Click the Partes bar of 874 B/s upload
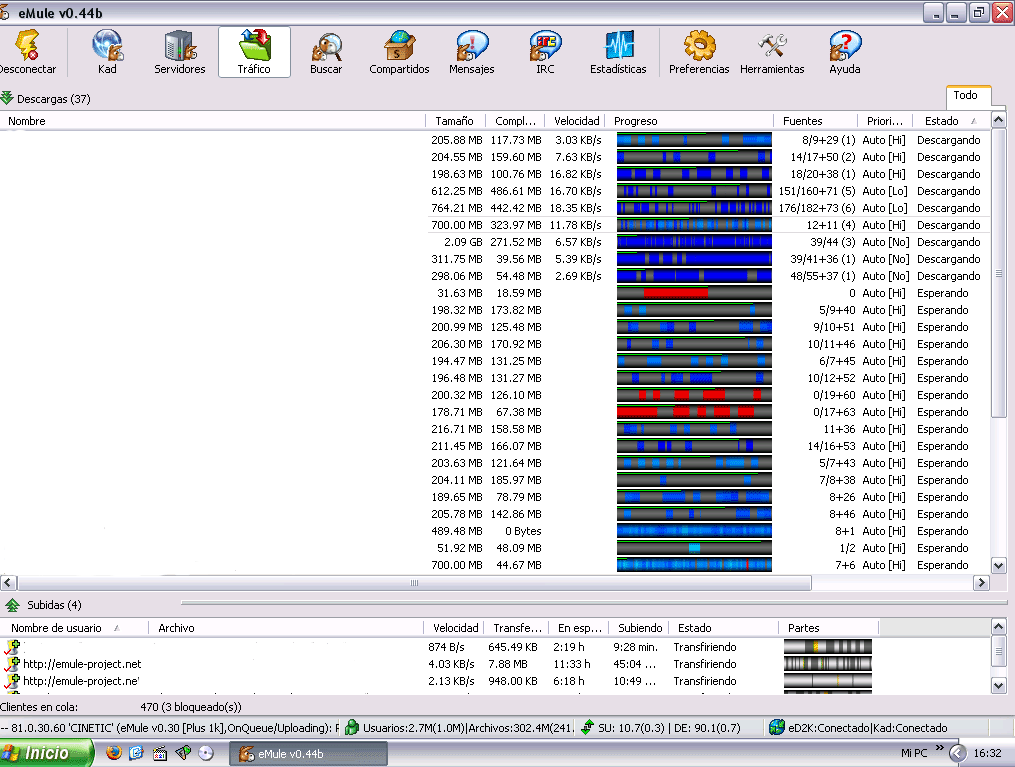1015x767 pixels. click(828, 647)
